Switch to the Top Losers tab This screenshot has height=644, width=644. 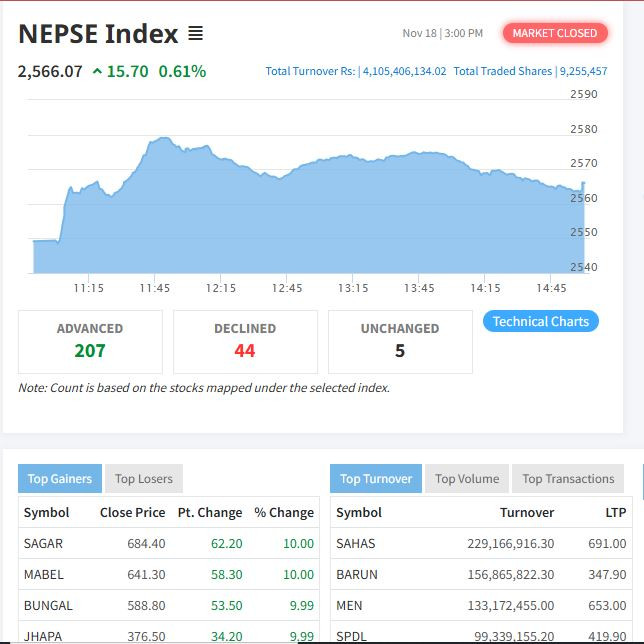click(143, 479)
